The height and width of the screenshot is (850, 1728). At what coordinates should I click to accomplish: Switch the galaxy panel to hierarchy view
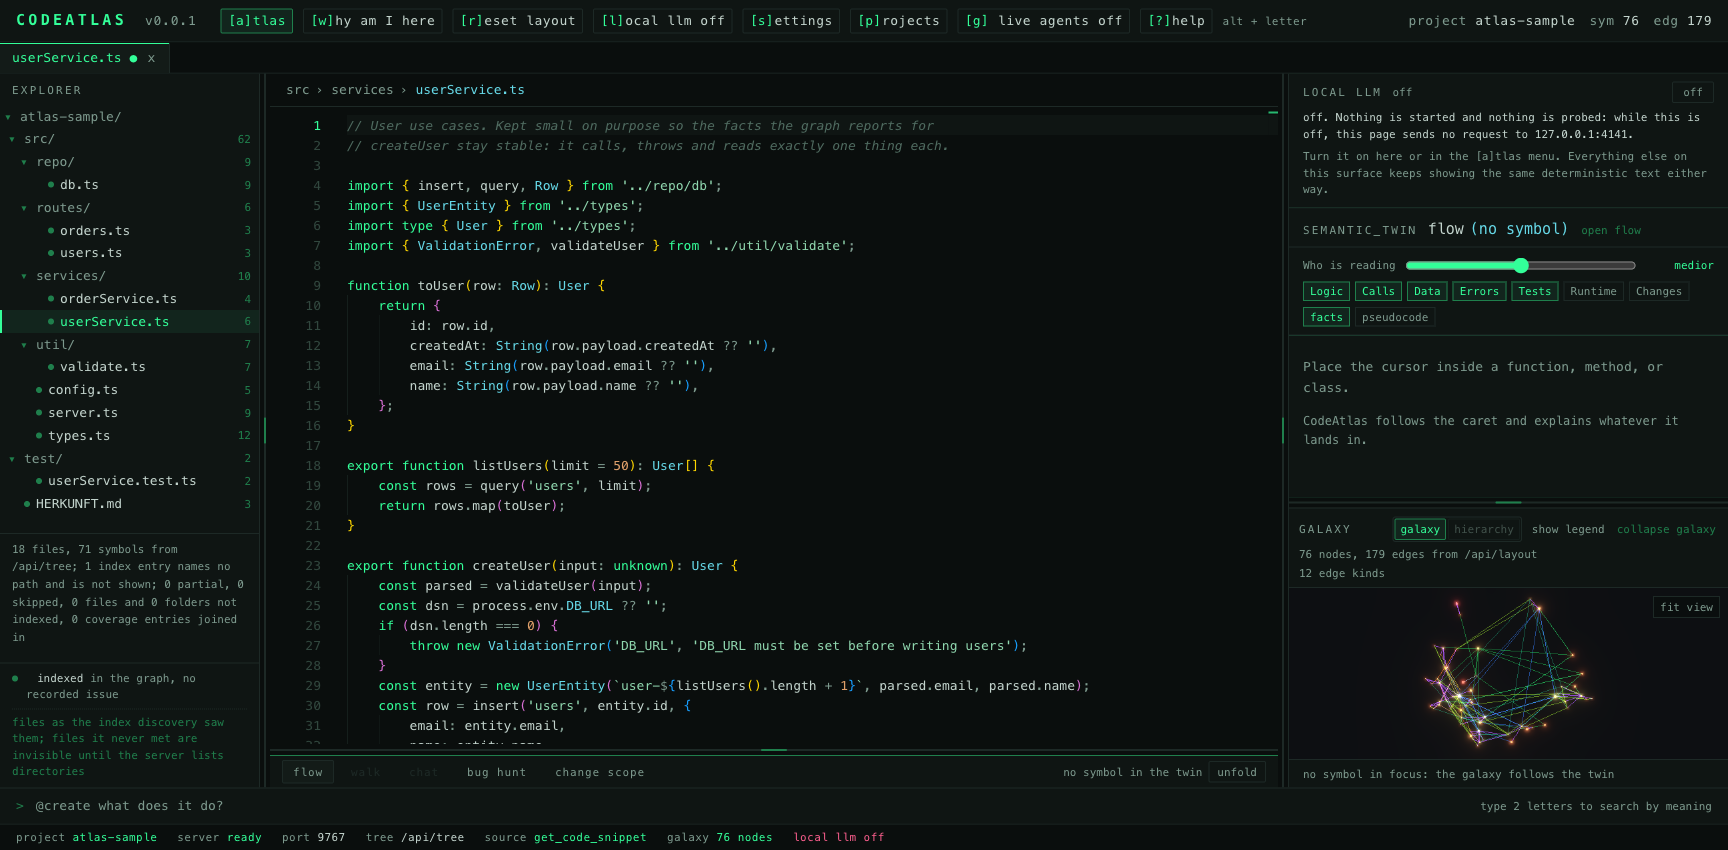pos(1484,530)
